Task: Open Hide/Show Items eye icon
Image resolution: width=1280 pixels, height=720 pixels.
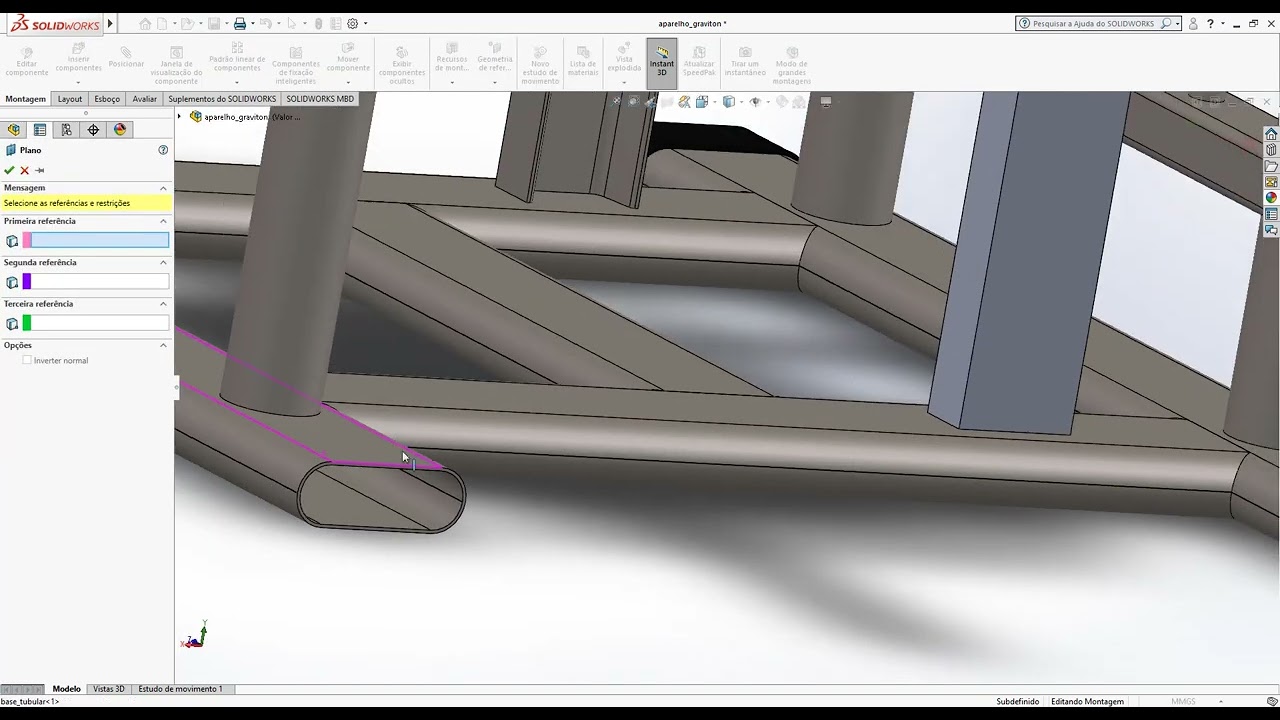Action: [756, 101]
